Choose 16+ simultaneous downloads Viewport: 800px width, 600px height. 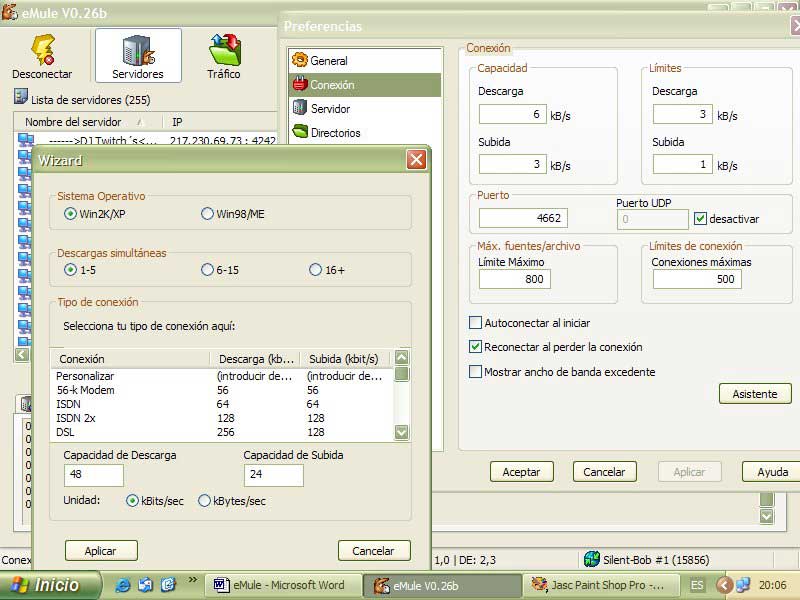pos(315,269)
